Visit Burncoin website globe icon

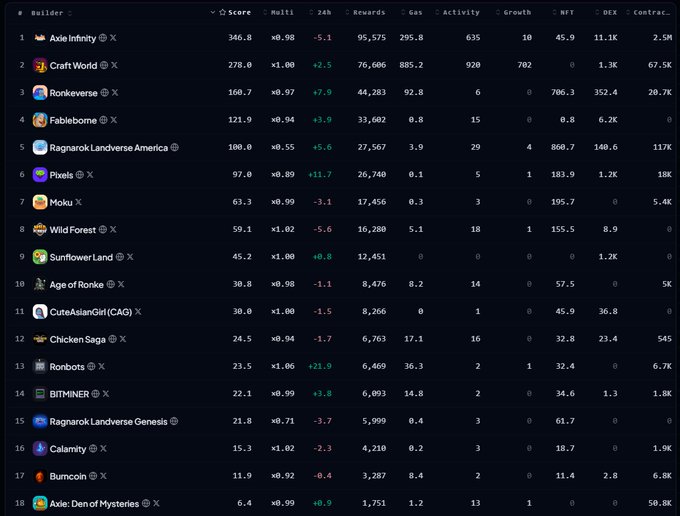coord(93,476)
